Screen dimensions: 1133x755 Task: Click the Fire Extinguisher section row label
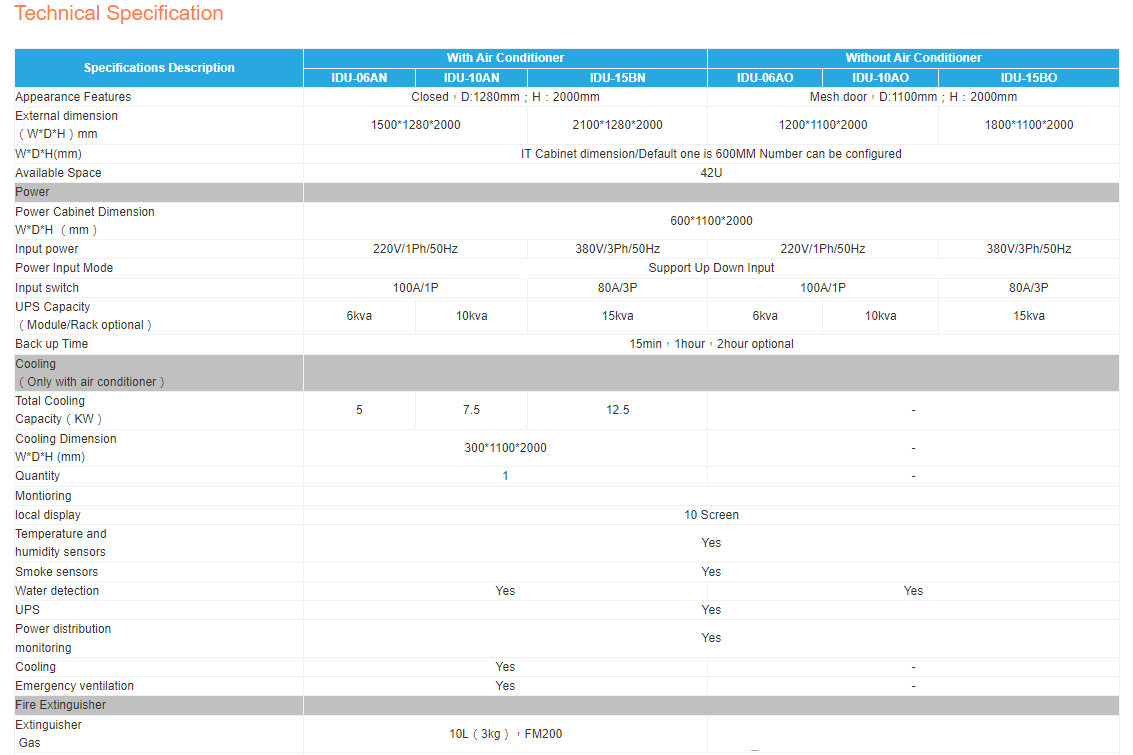[60, 705]
